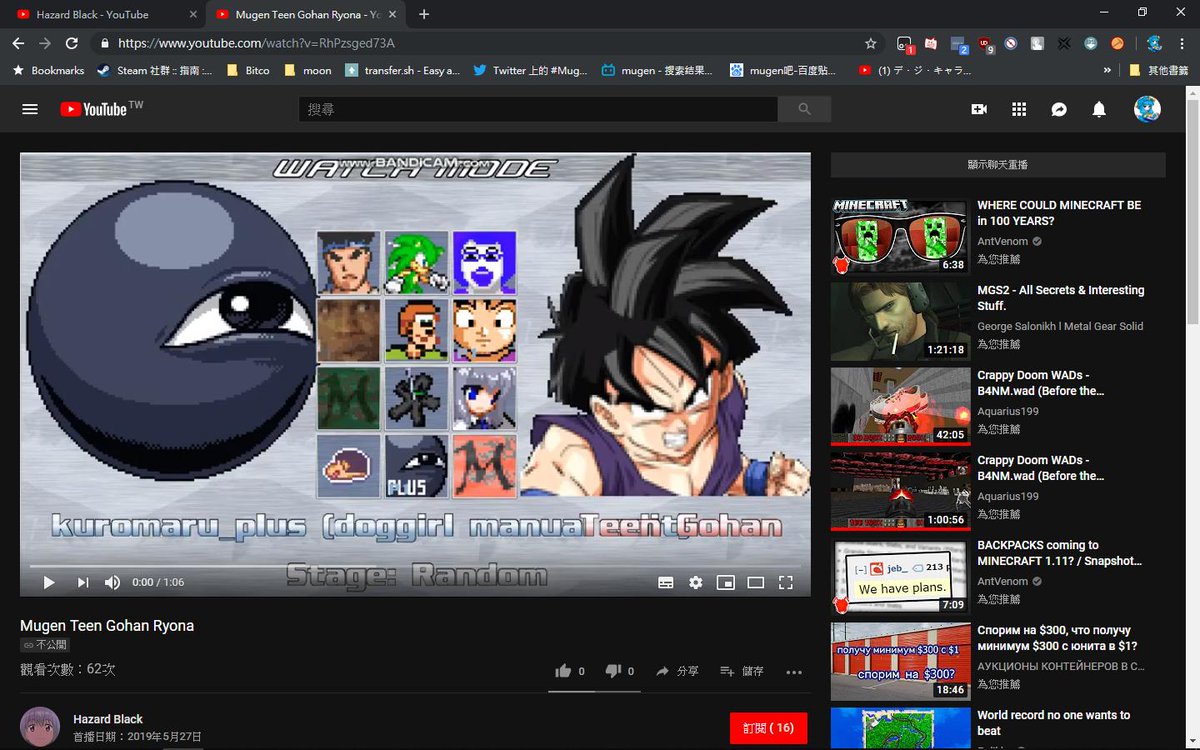Click the Hazard Black channel avatar

click(40, 727)
